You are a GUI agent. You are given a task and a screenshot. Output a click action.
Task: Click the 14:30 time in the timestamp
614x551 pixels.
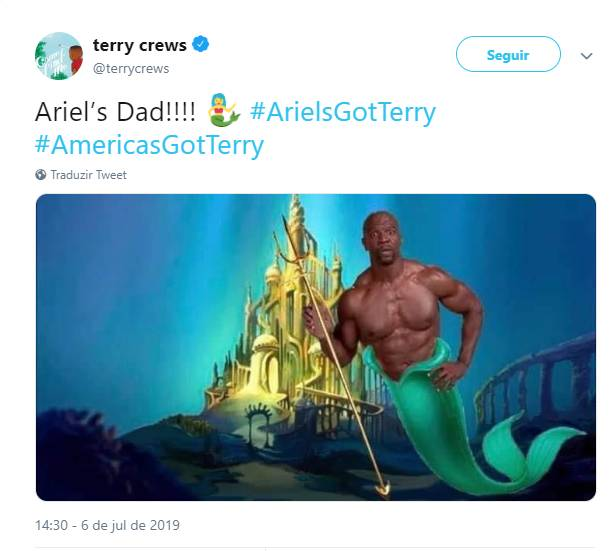(52, 525)
